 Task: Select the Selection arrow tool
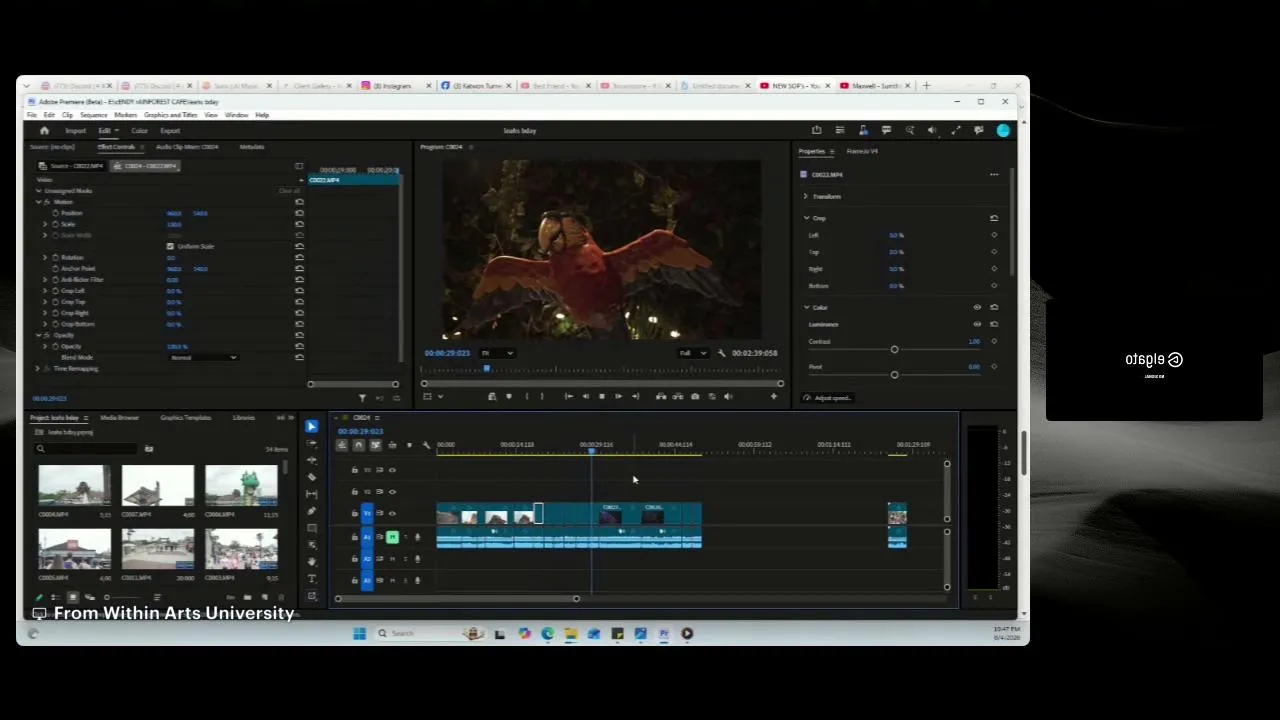(x=312, y=426)
